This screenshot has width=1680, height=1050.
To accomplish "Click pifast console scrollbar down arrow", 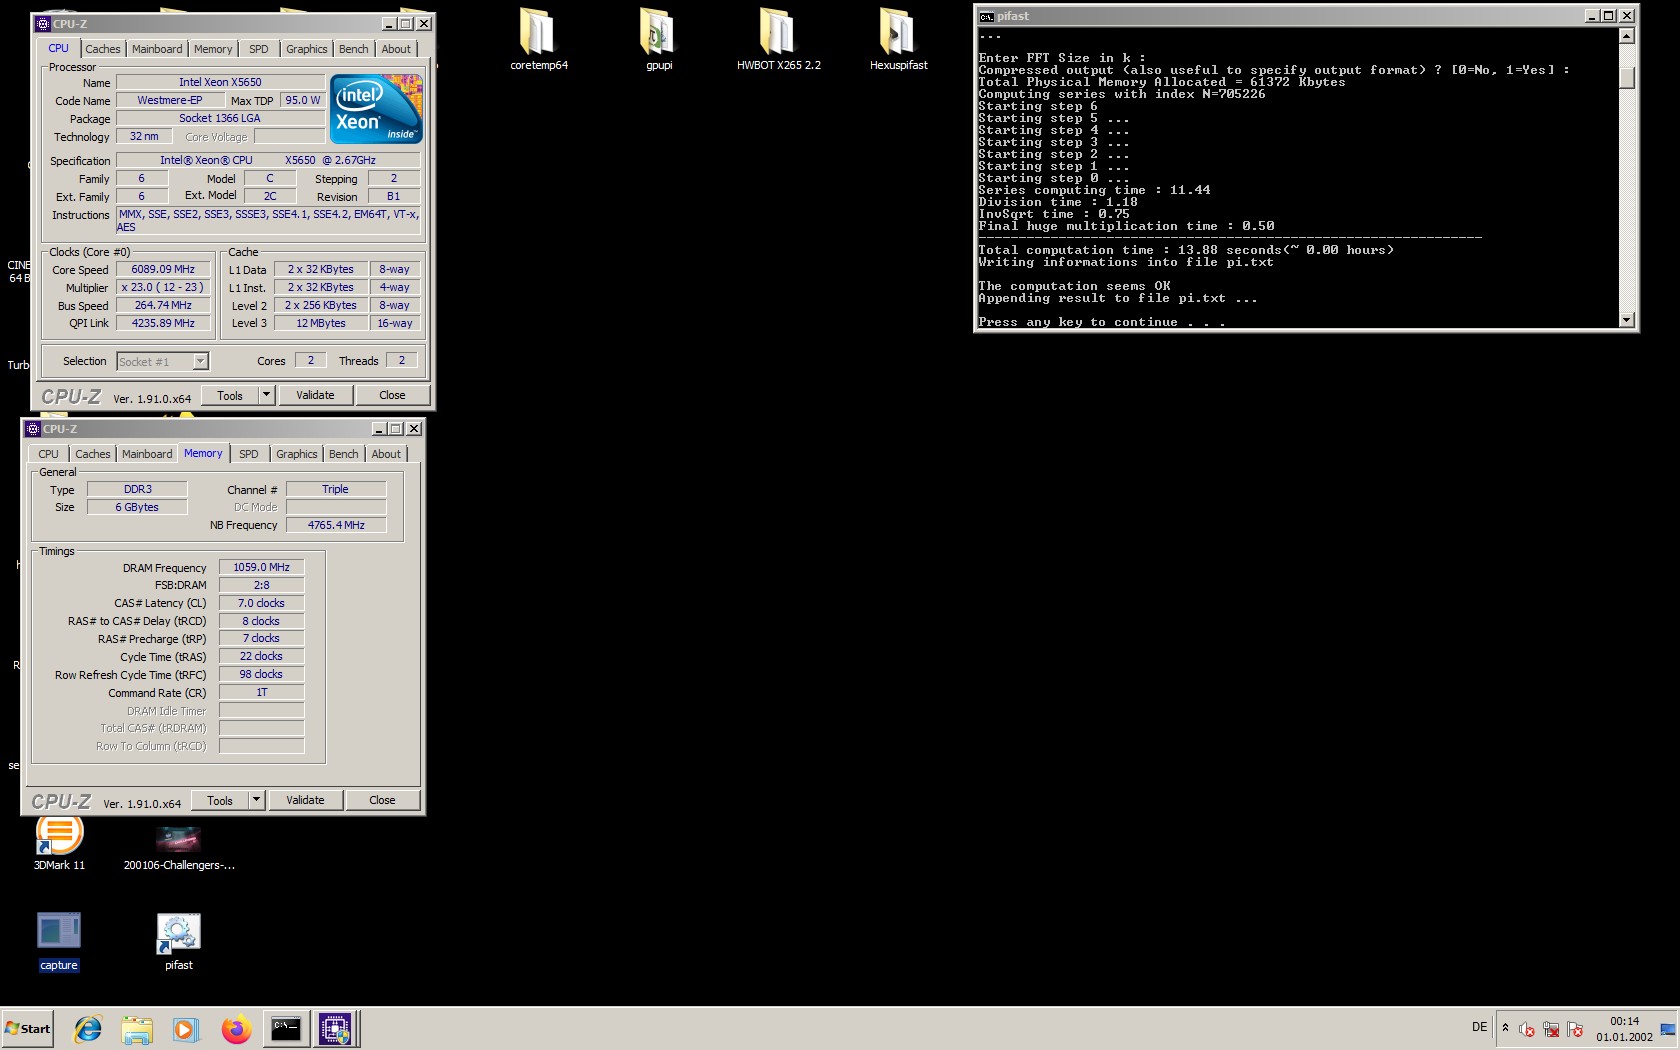I will click(1627, 320).
